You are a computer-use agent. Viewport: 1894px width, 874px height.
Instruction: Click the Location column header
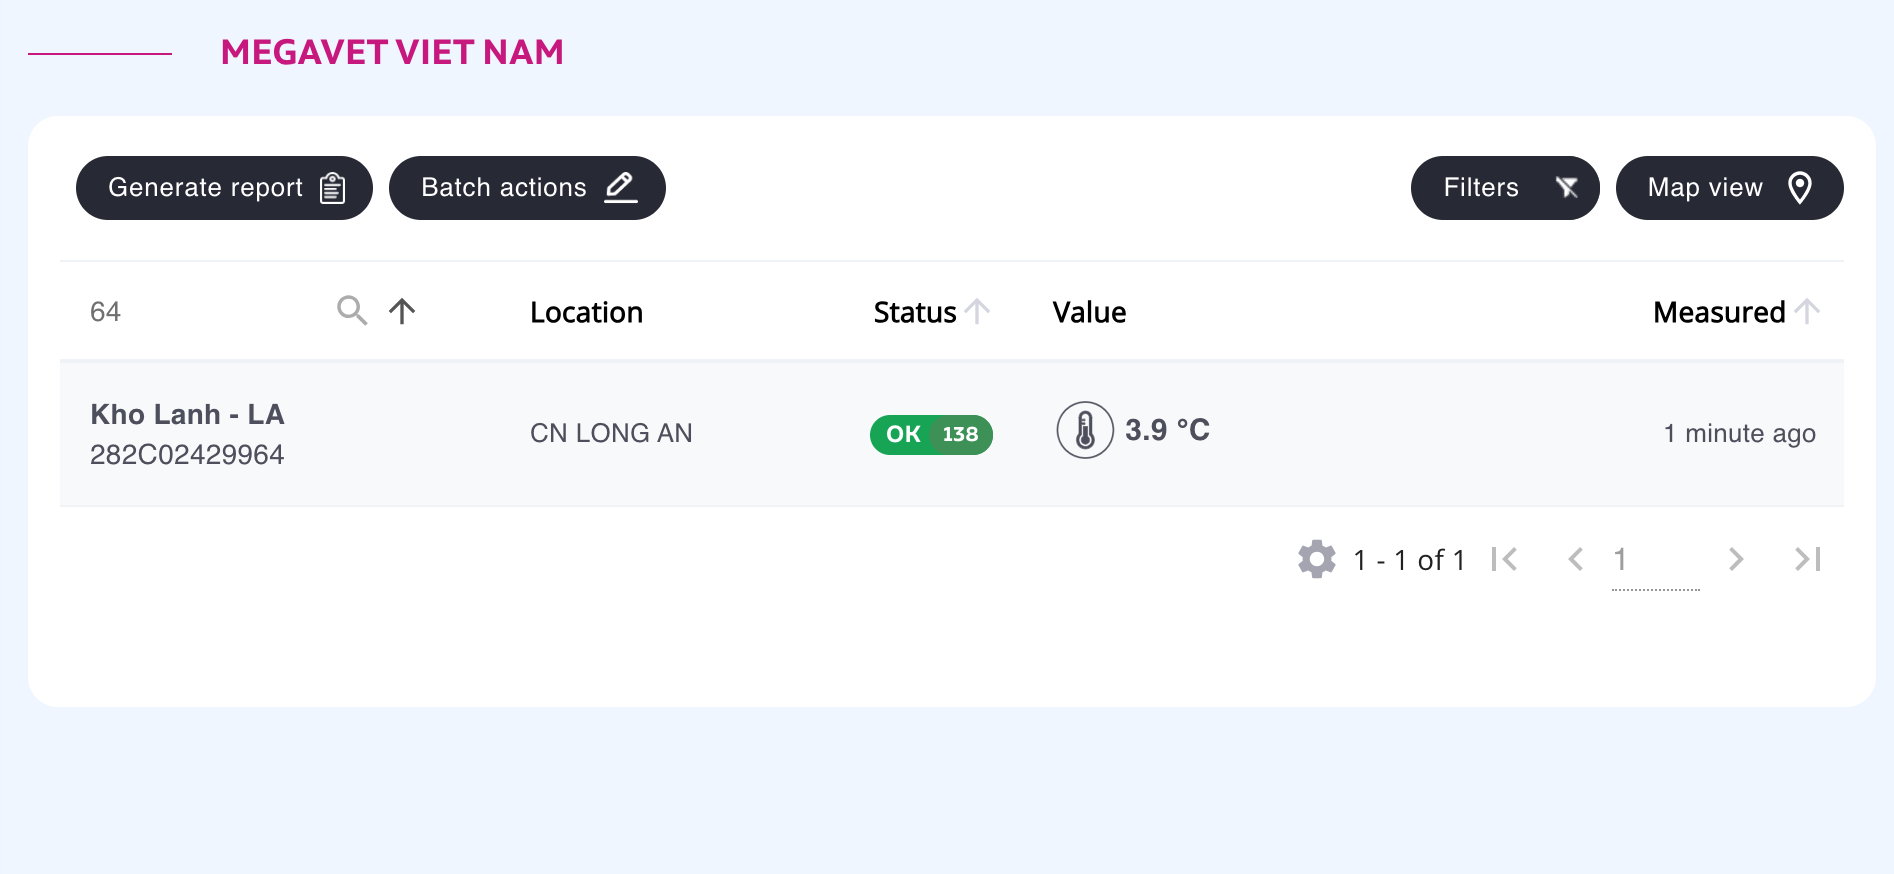pos(586,312)
